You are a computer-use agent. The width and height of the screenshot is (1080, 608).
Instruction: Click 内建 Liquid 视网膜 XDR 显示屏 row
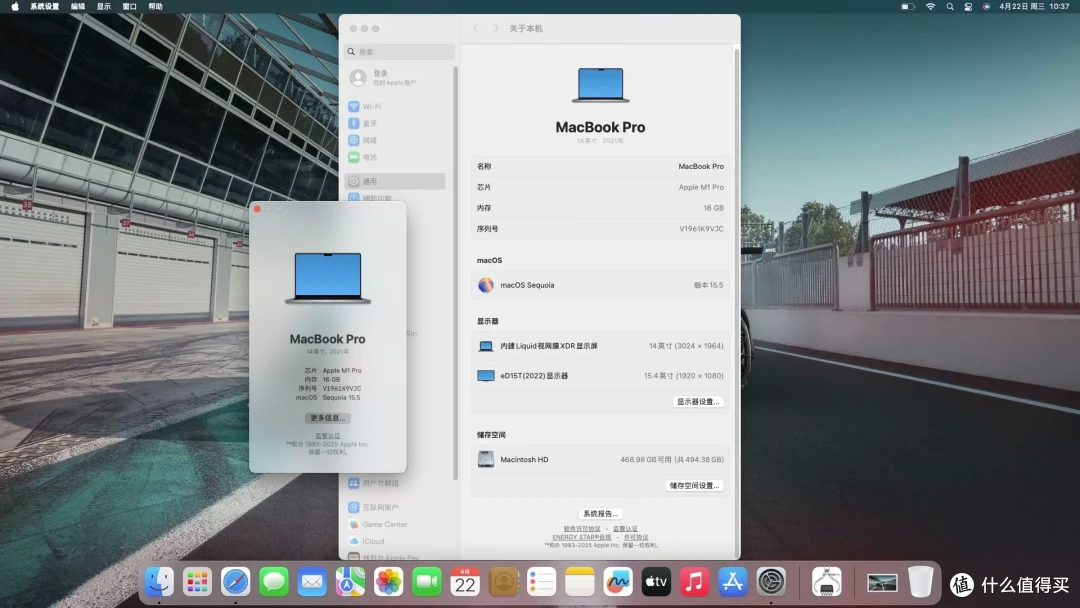tap(600, 346)
